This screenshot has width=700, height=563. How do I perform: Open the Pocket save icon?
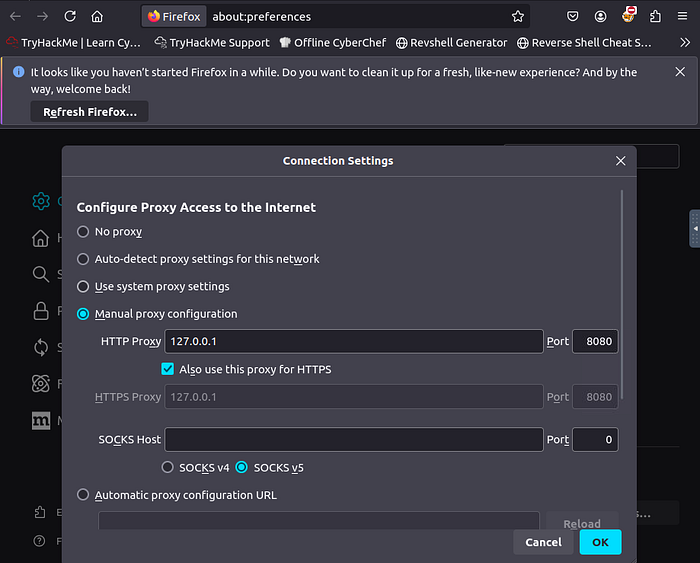coord(573,17)
